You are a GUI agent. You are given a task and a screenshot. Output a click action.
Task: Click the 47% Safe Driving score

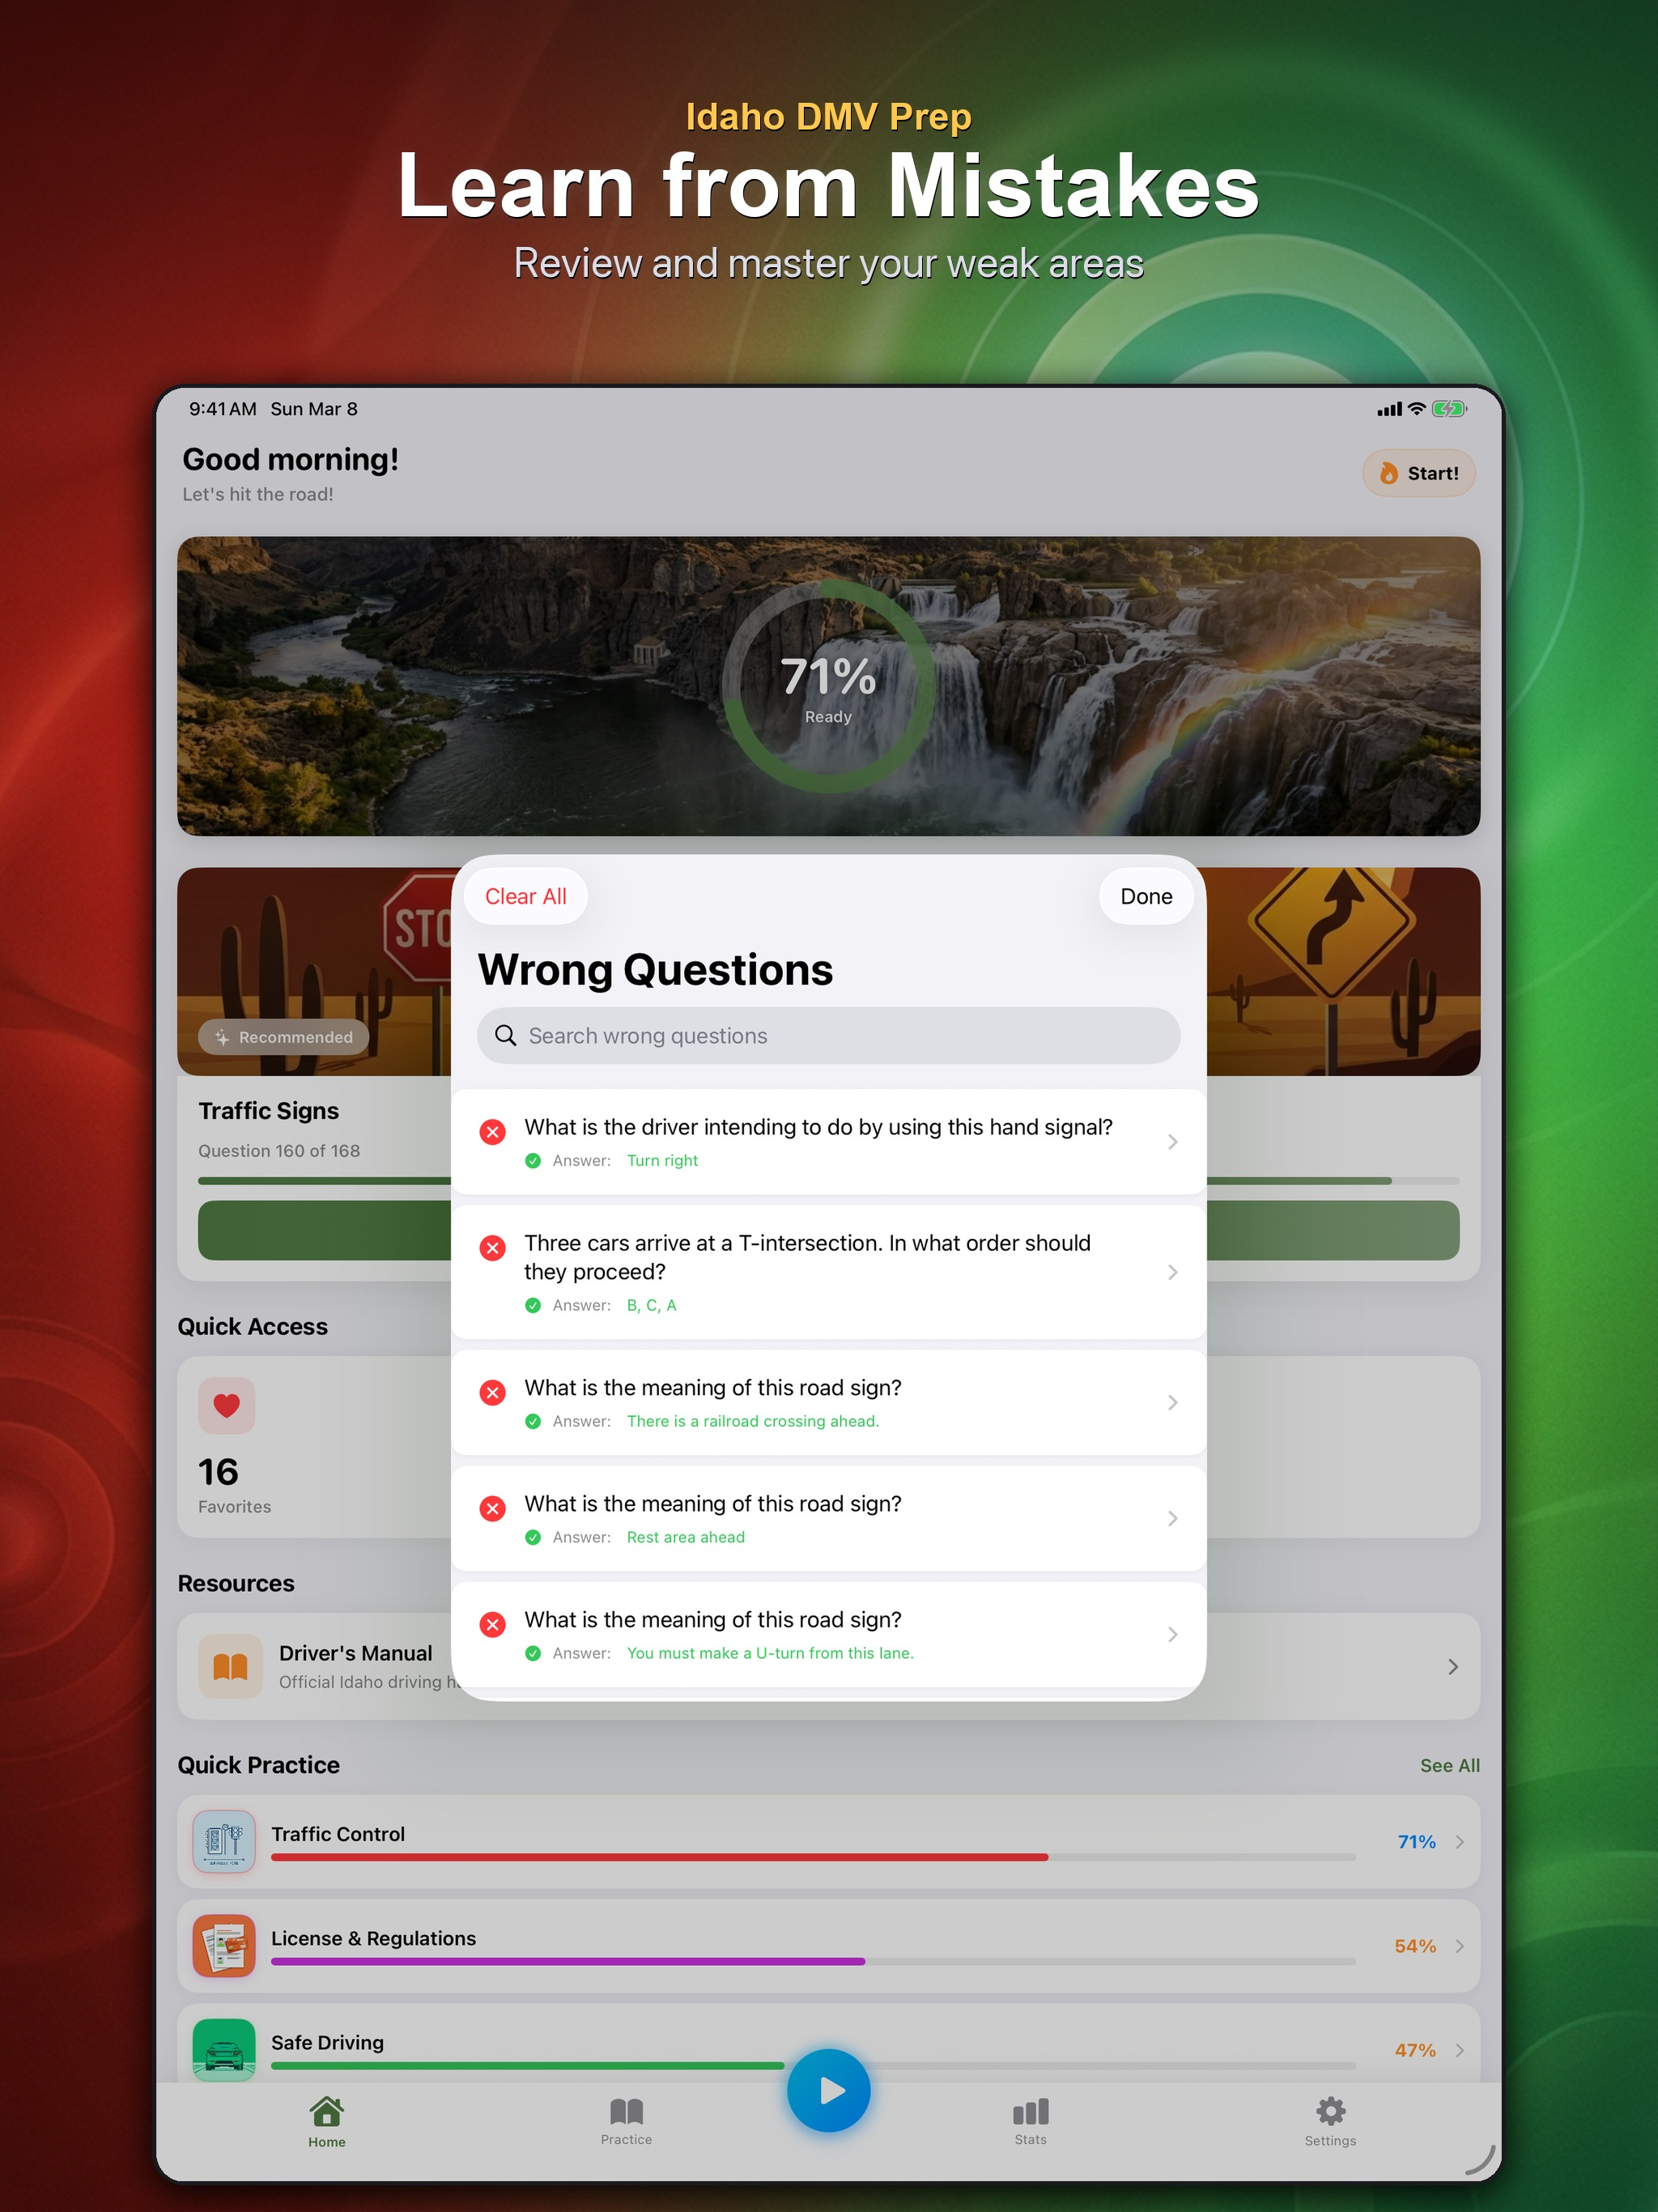tap(1415, 2050)
